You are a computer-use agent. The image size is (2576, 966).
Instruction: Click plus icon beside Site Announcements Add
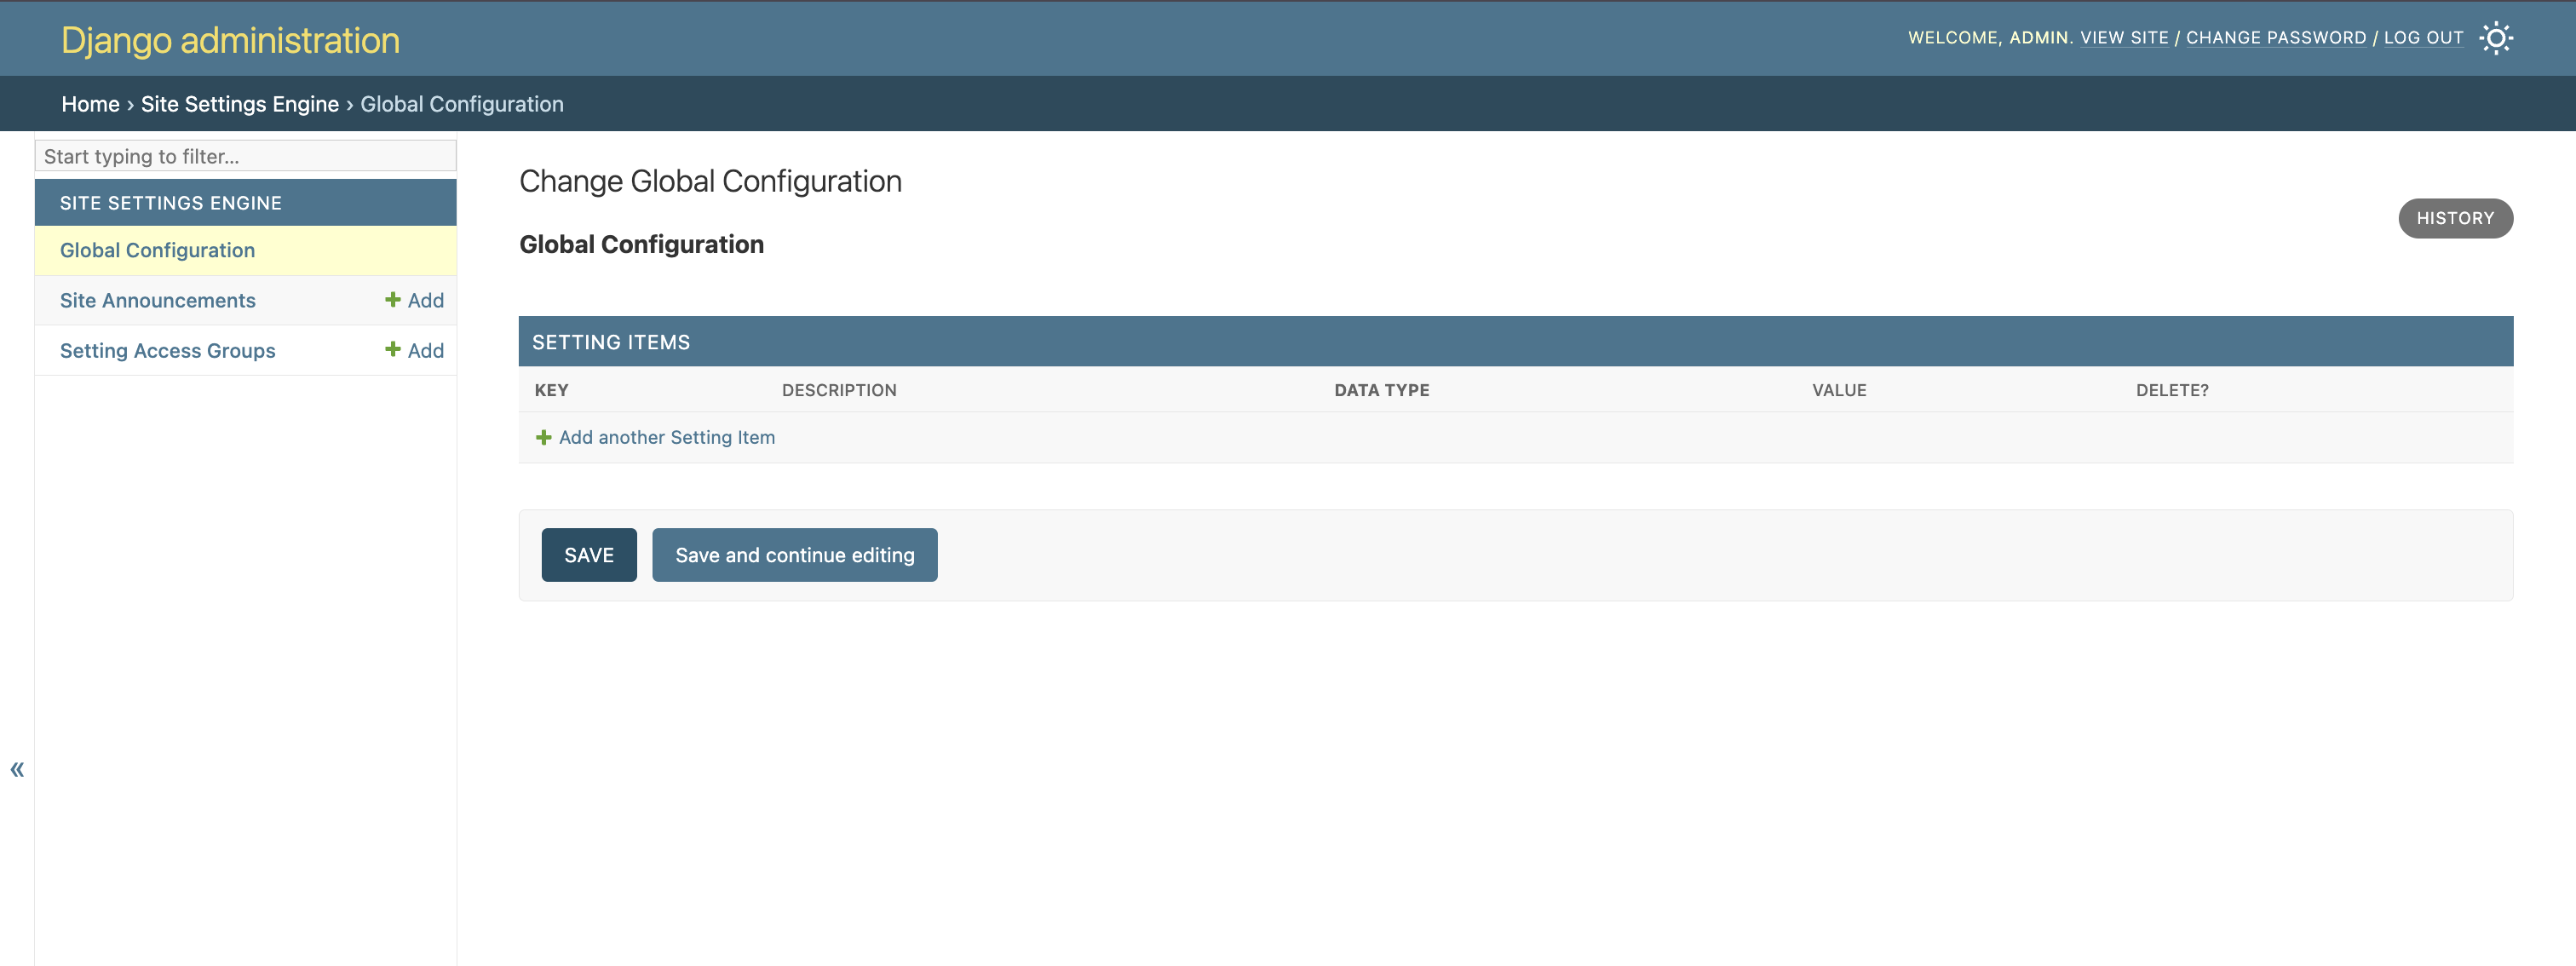click(x=393, y=300)
